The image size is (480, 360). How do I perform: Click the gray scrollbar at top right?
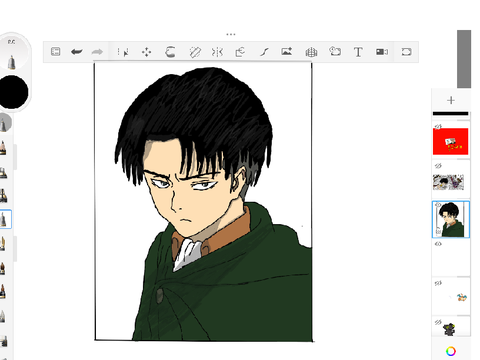click(x=464, y=59)
